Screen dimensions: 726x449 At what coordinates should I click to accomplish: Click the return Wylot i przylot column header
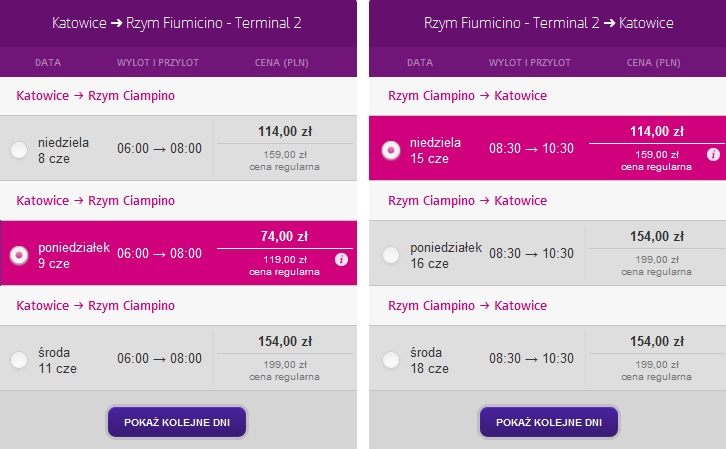coord(530,62)
